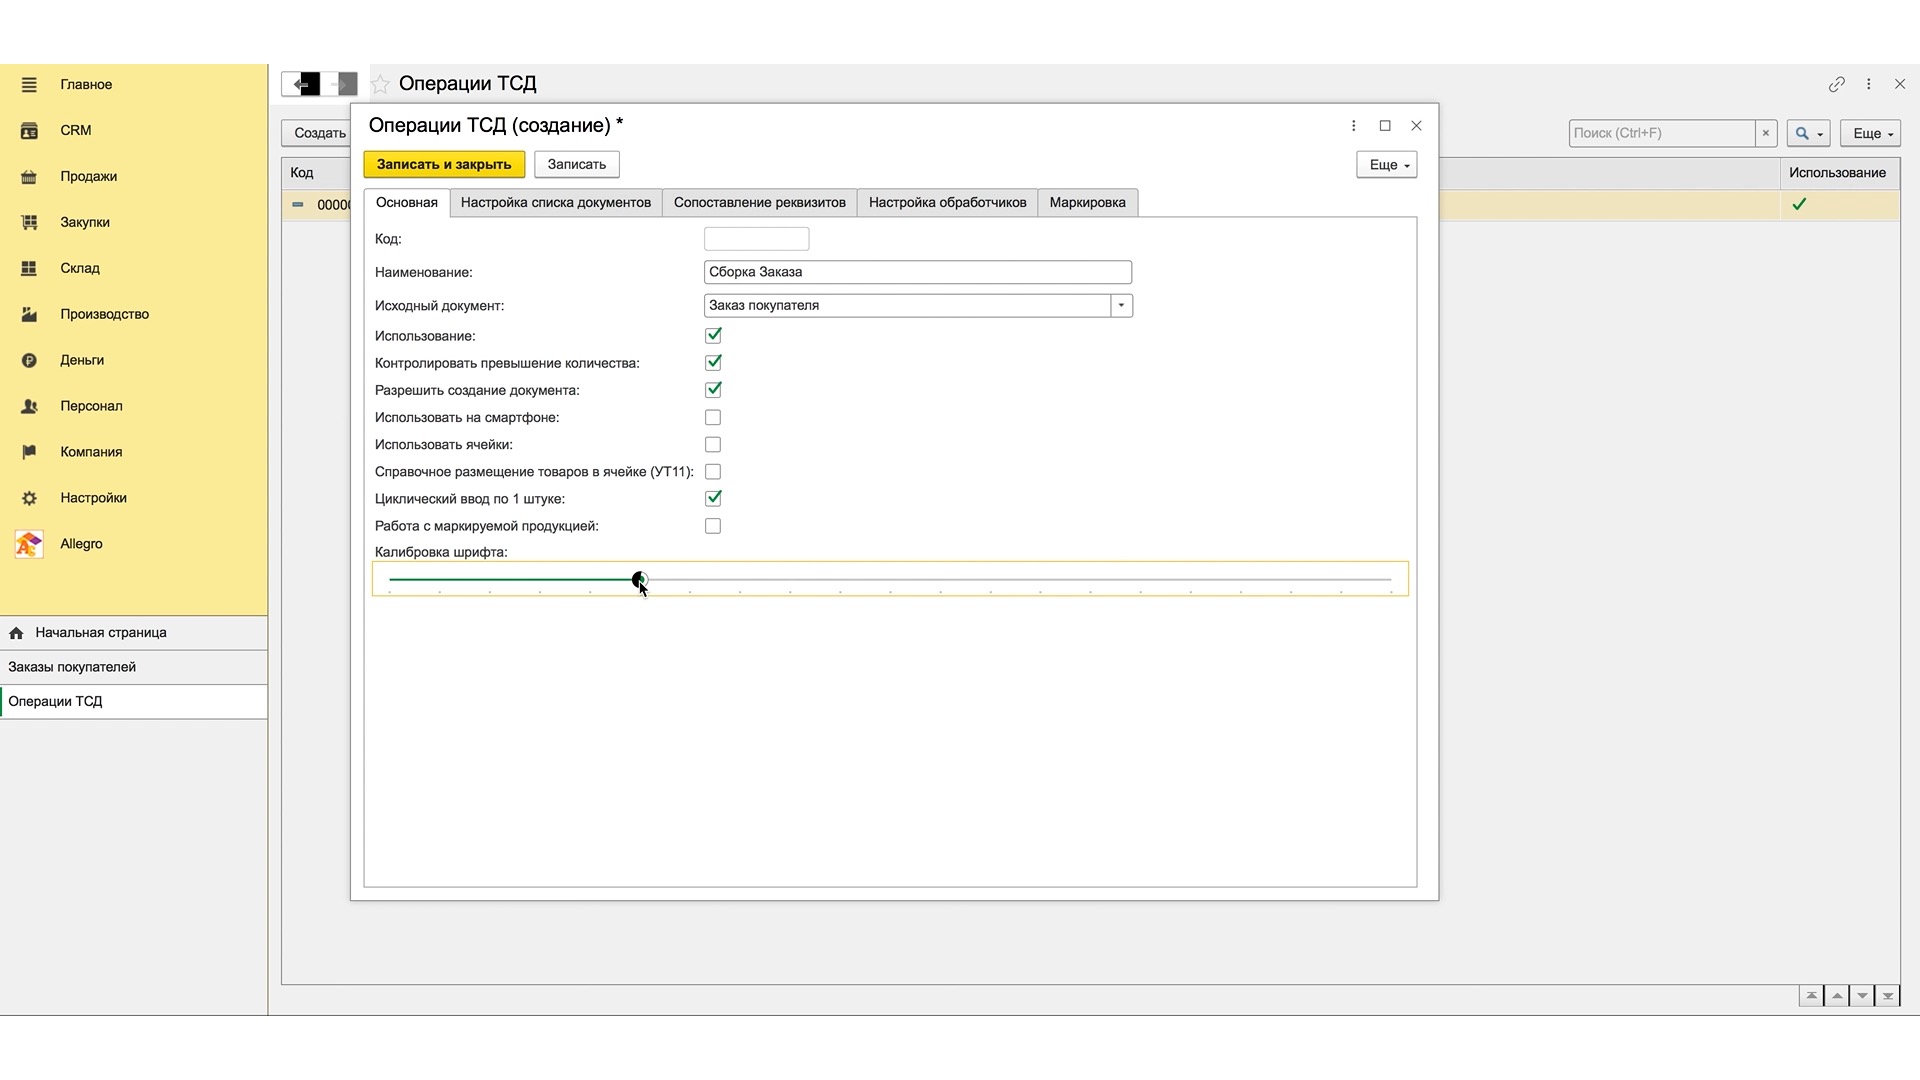Jump to the last list row arrow
The height and width of the screenshot is (1080, 1920).
pyautogui.click(x=1888, y=996)
